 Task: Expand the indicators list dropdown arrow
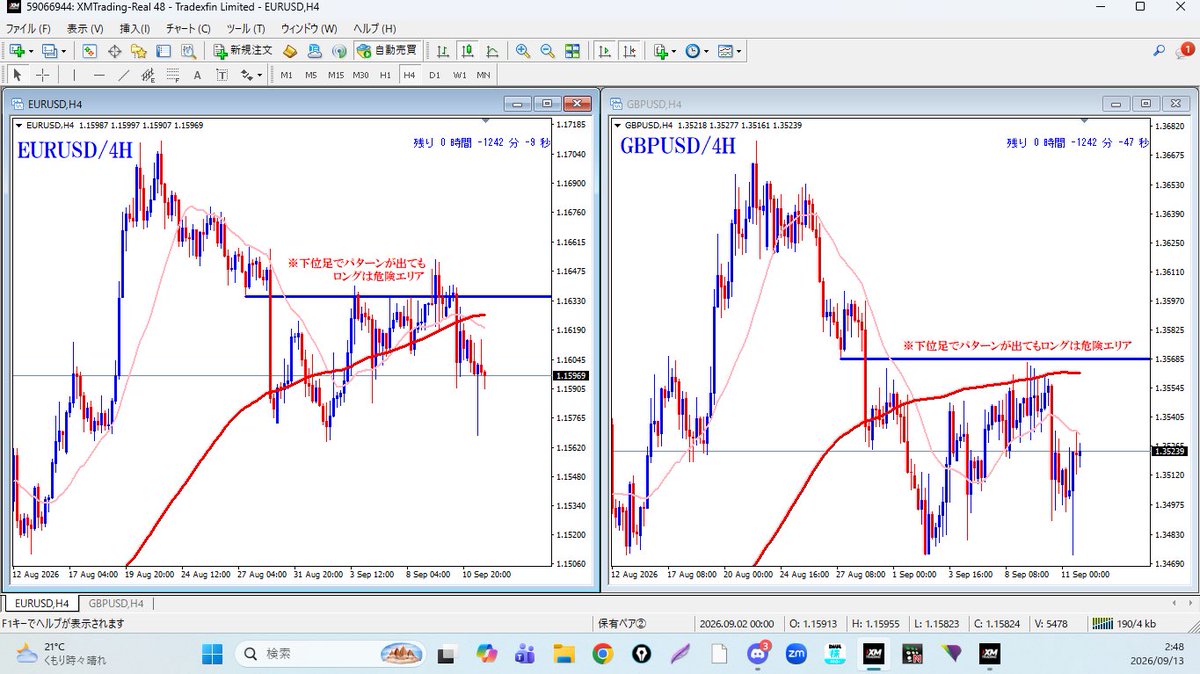coord(674,51)
